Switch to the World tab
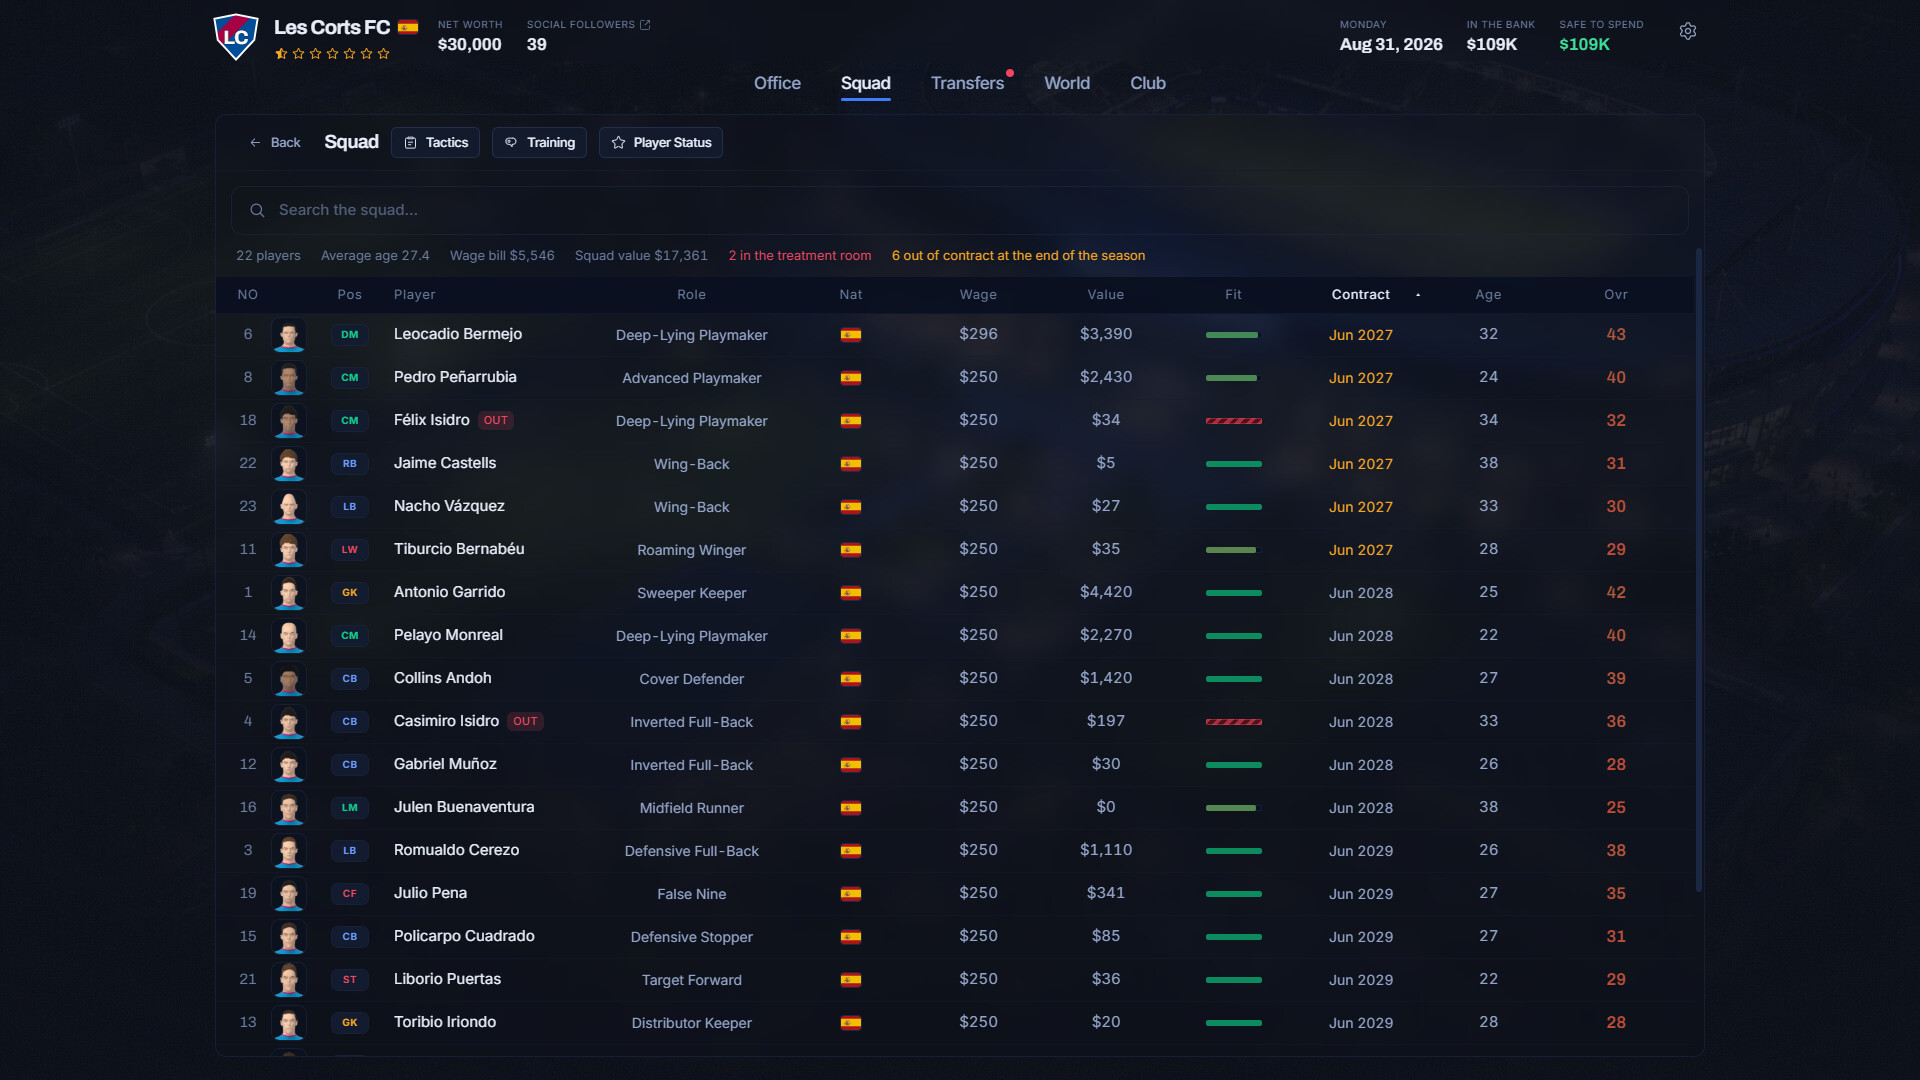1920x1080 pixels. [1067, 83]
